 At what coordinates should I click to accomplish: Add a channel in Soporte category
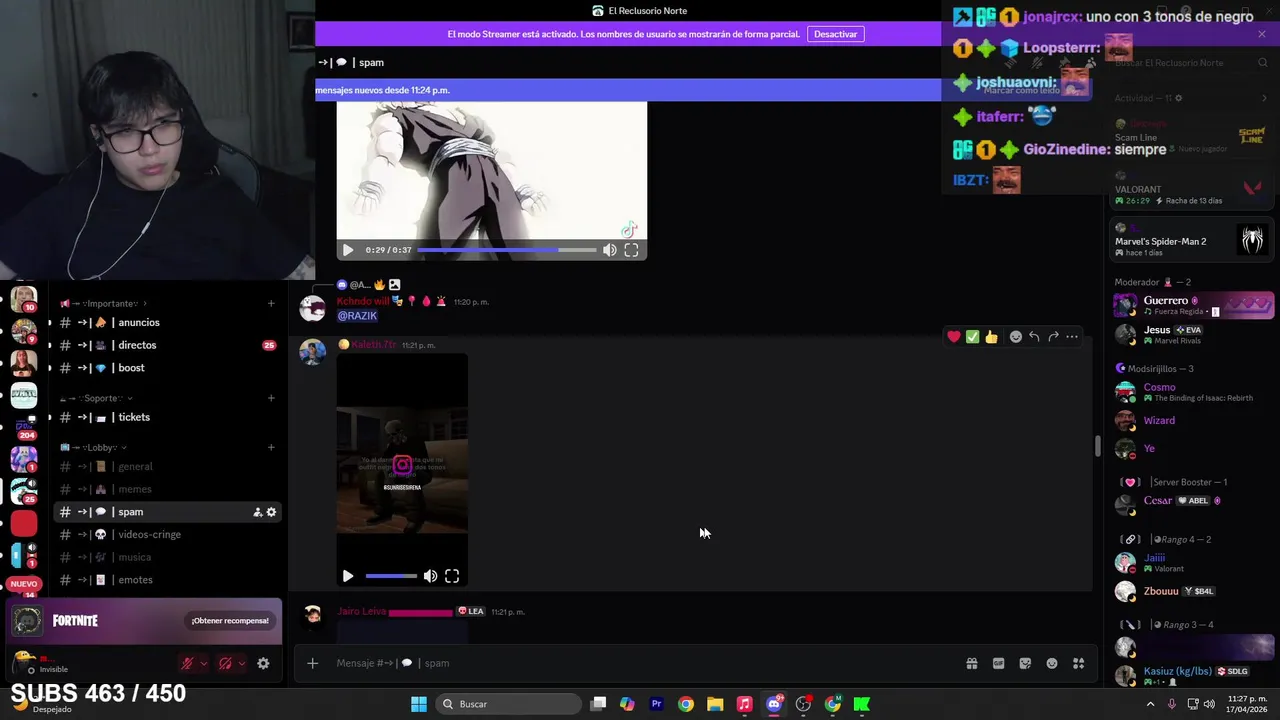coord(271,398)
